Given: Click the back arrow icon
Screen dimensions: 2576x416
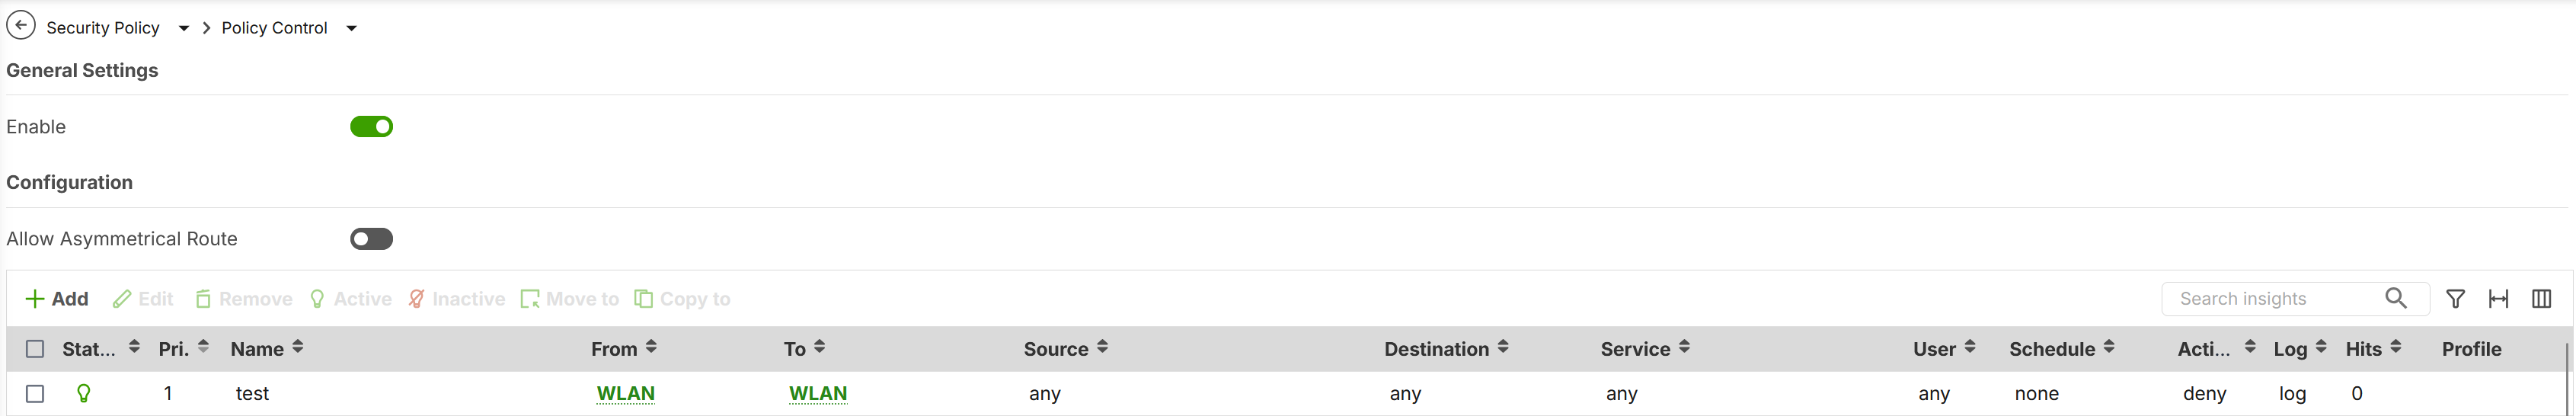Looking at the screenshot, I should point(21,26).
